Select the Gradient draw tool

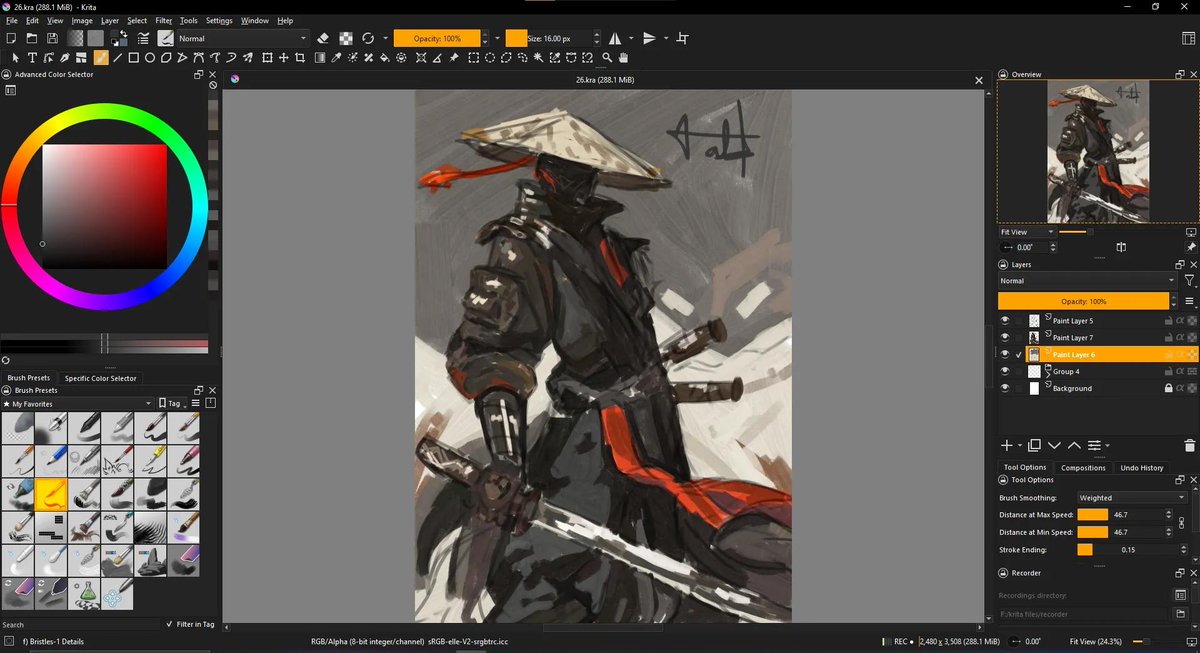pyautogui.click(x=320, y=58)
